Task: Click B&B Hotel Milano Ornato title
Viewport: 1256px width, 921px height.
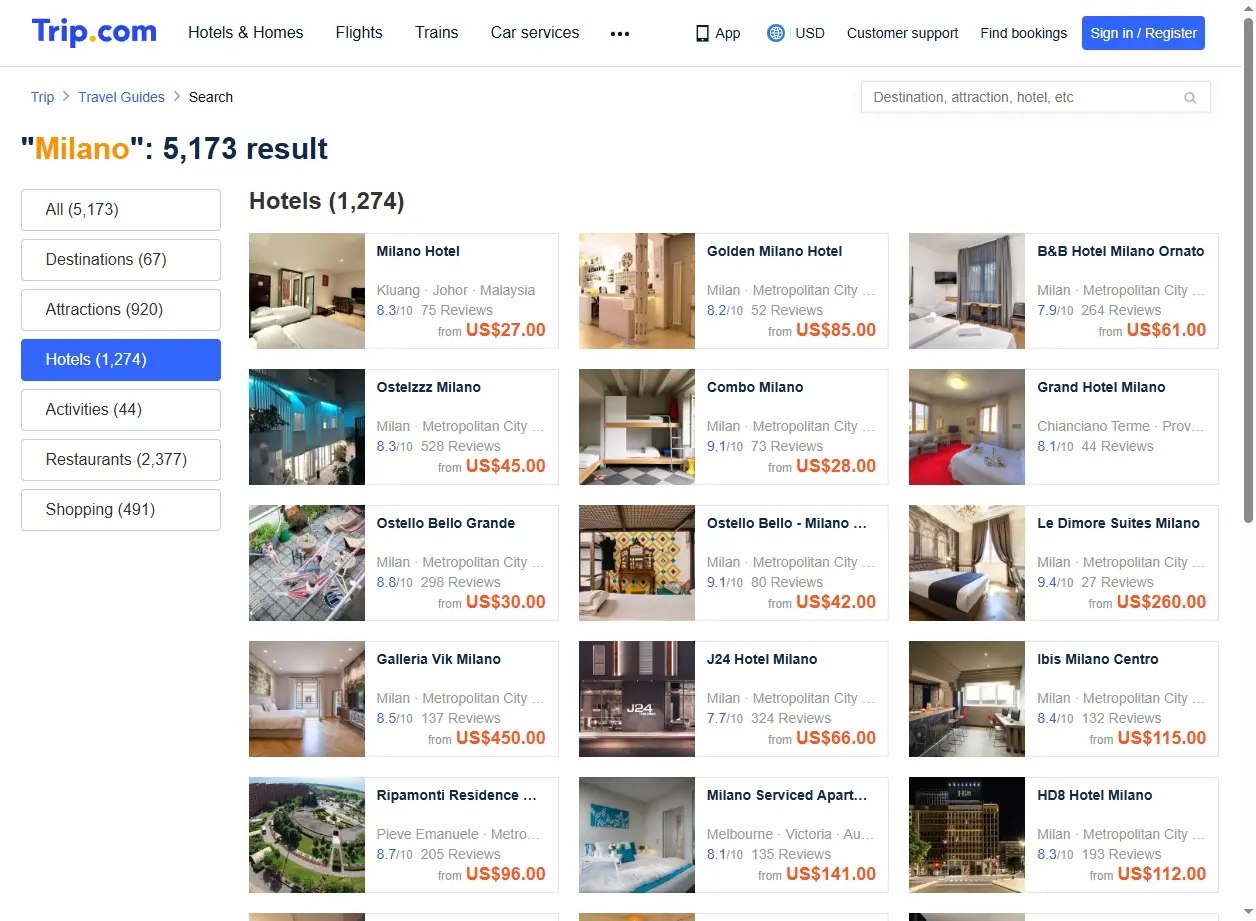Action: tap(1121, 251)
